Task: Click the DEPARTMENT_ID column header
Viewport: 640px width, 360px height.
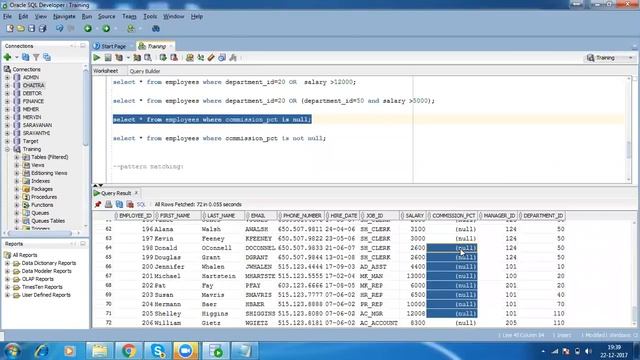Action: tap(542, 216)
